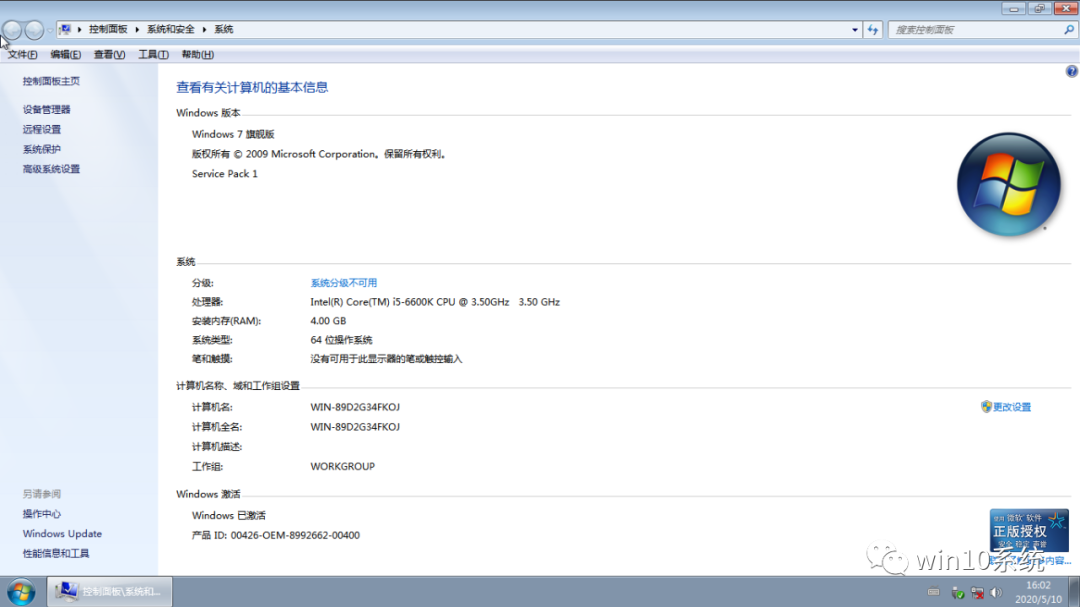
Task: Open the 查看 menu
Action: (x=108, y=54)
